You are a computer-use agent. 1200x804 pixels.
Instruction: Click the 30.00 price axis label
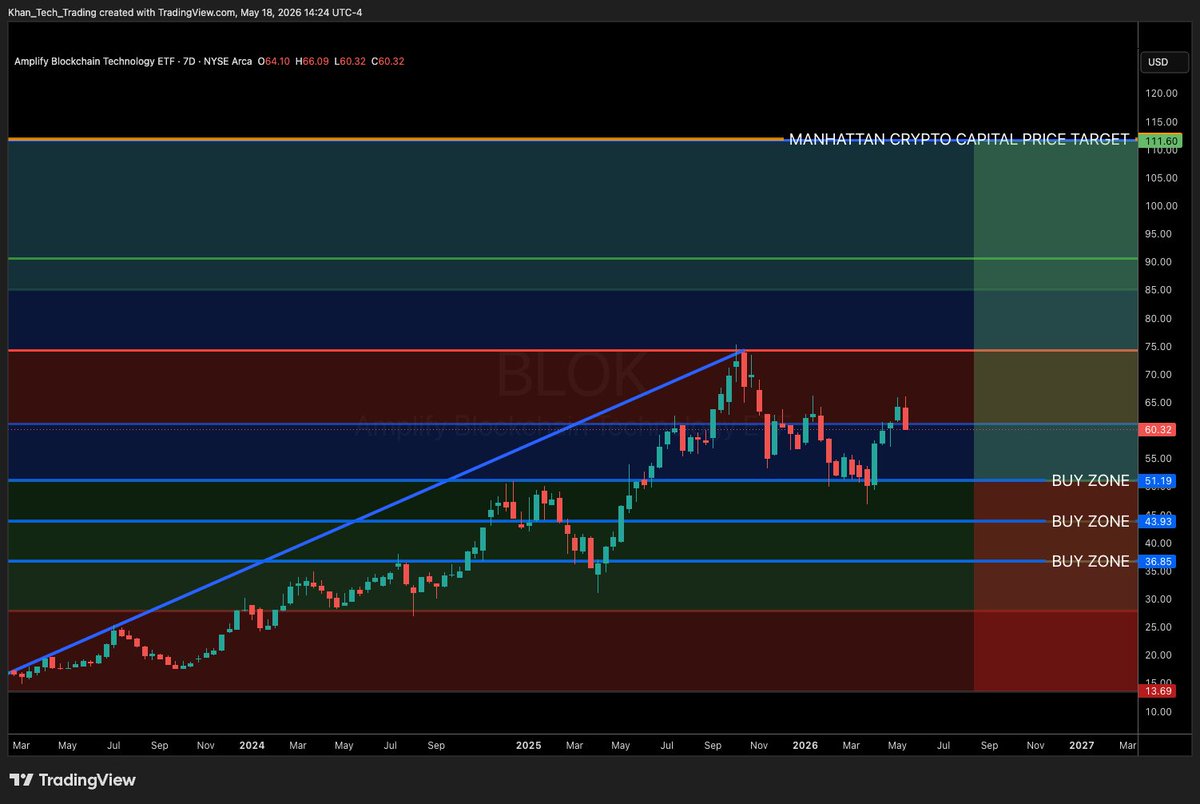pyautogui.click(x=1160, y=599)
